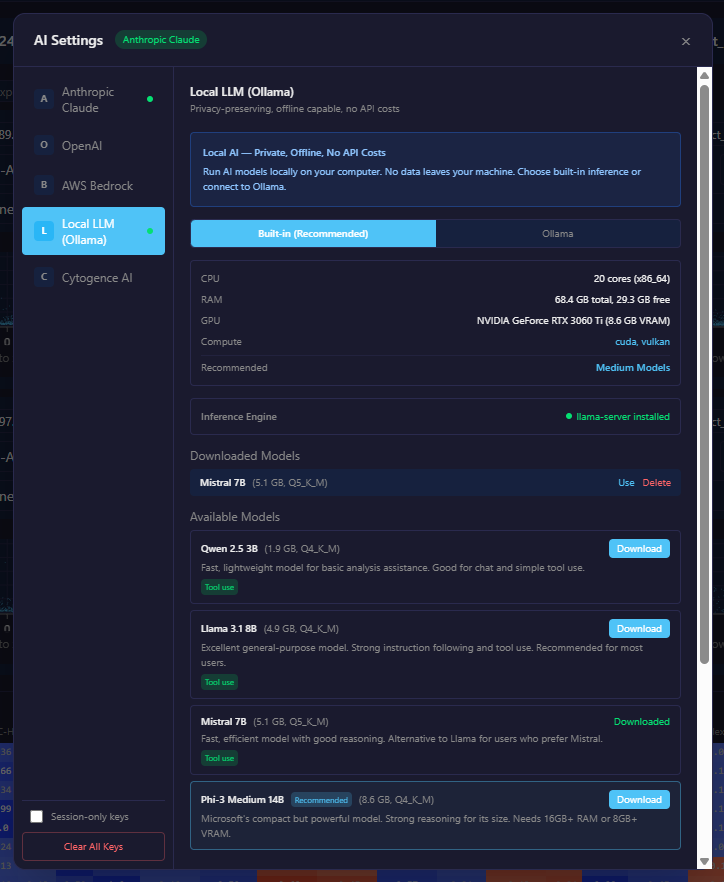
Task: Click the Phi-3 Medium 14B model name
Action: [x=242, y=799]
